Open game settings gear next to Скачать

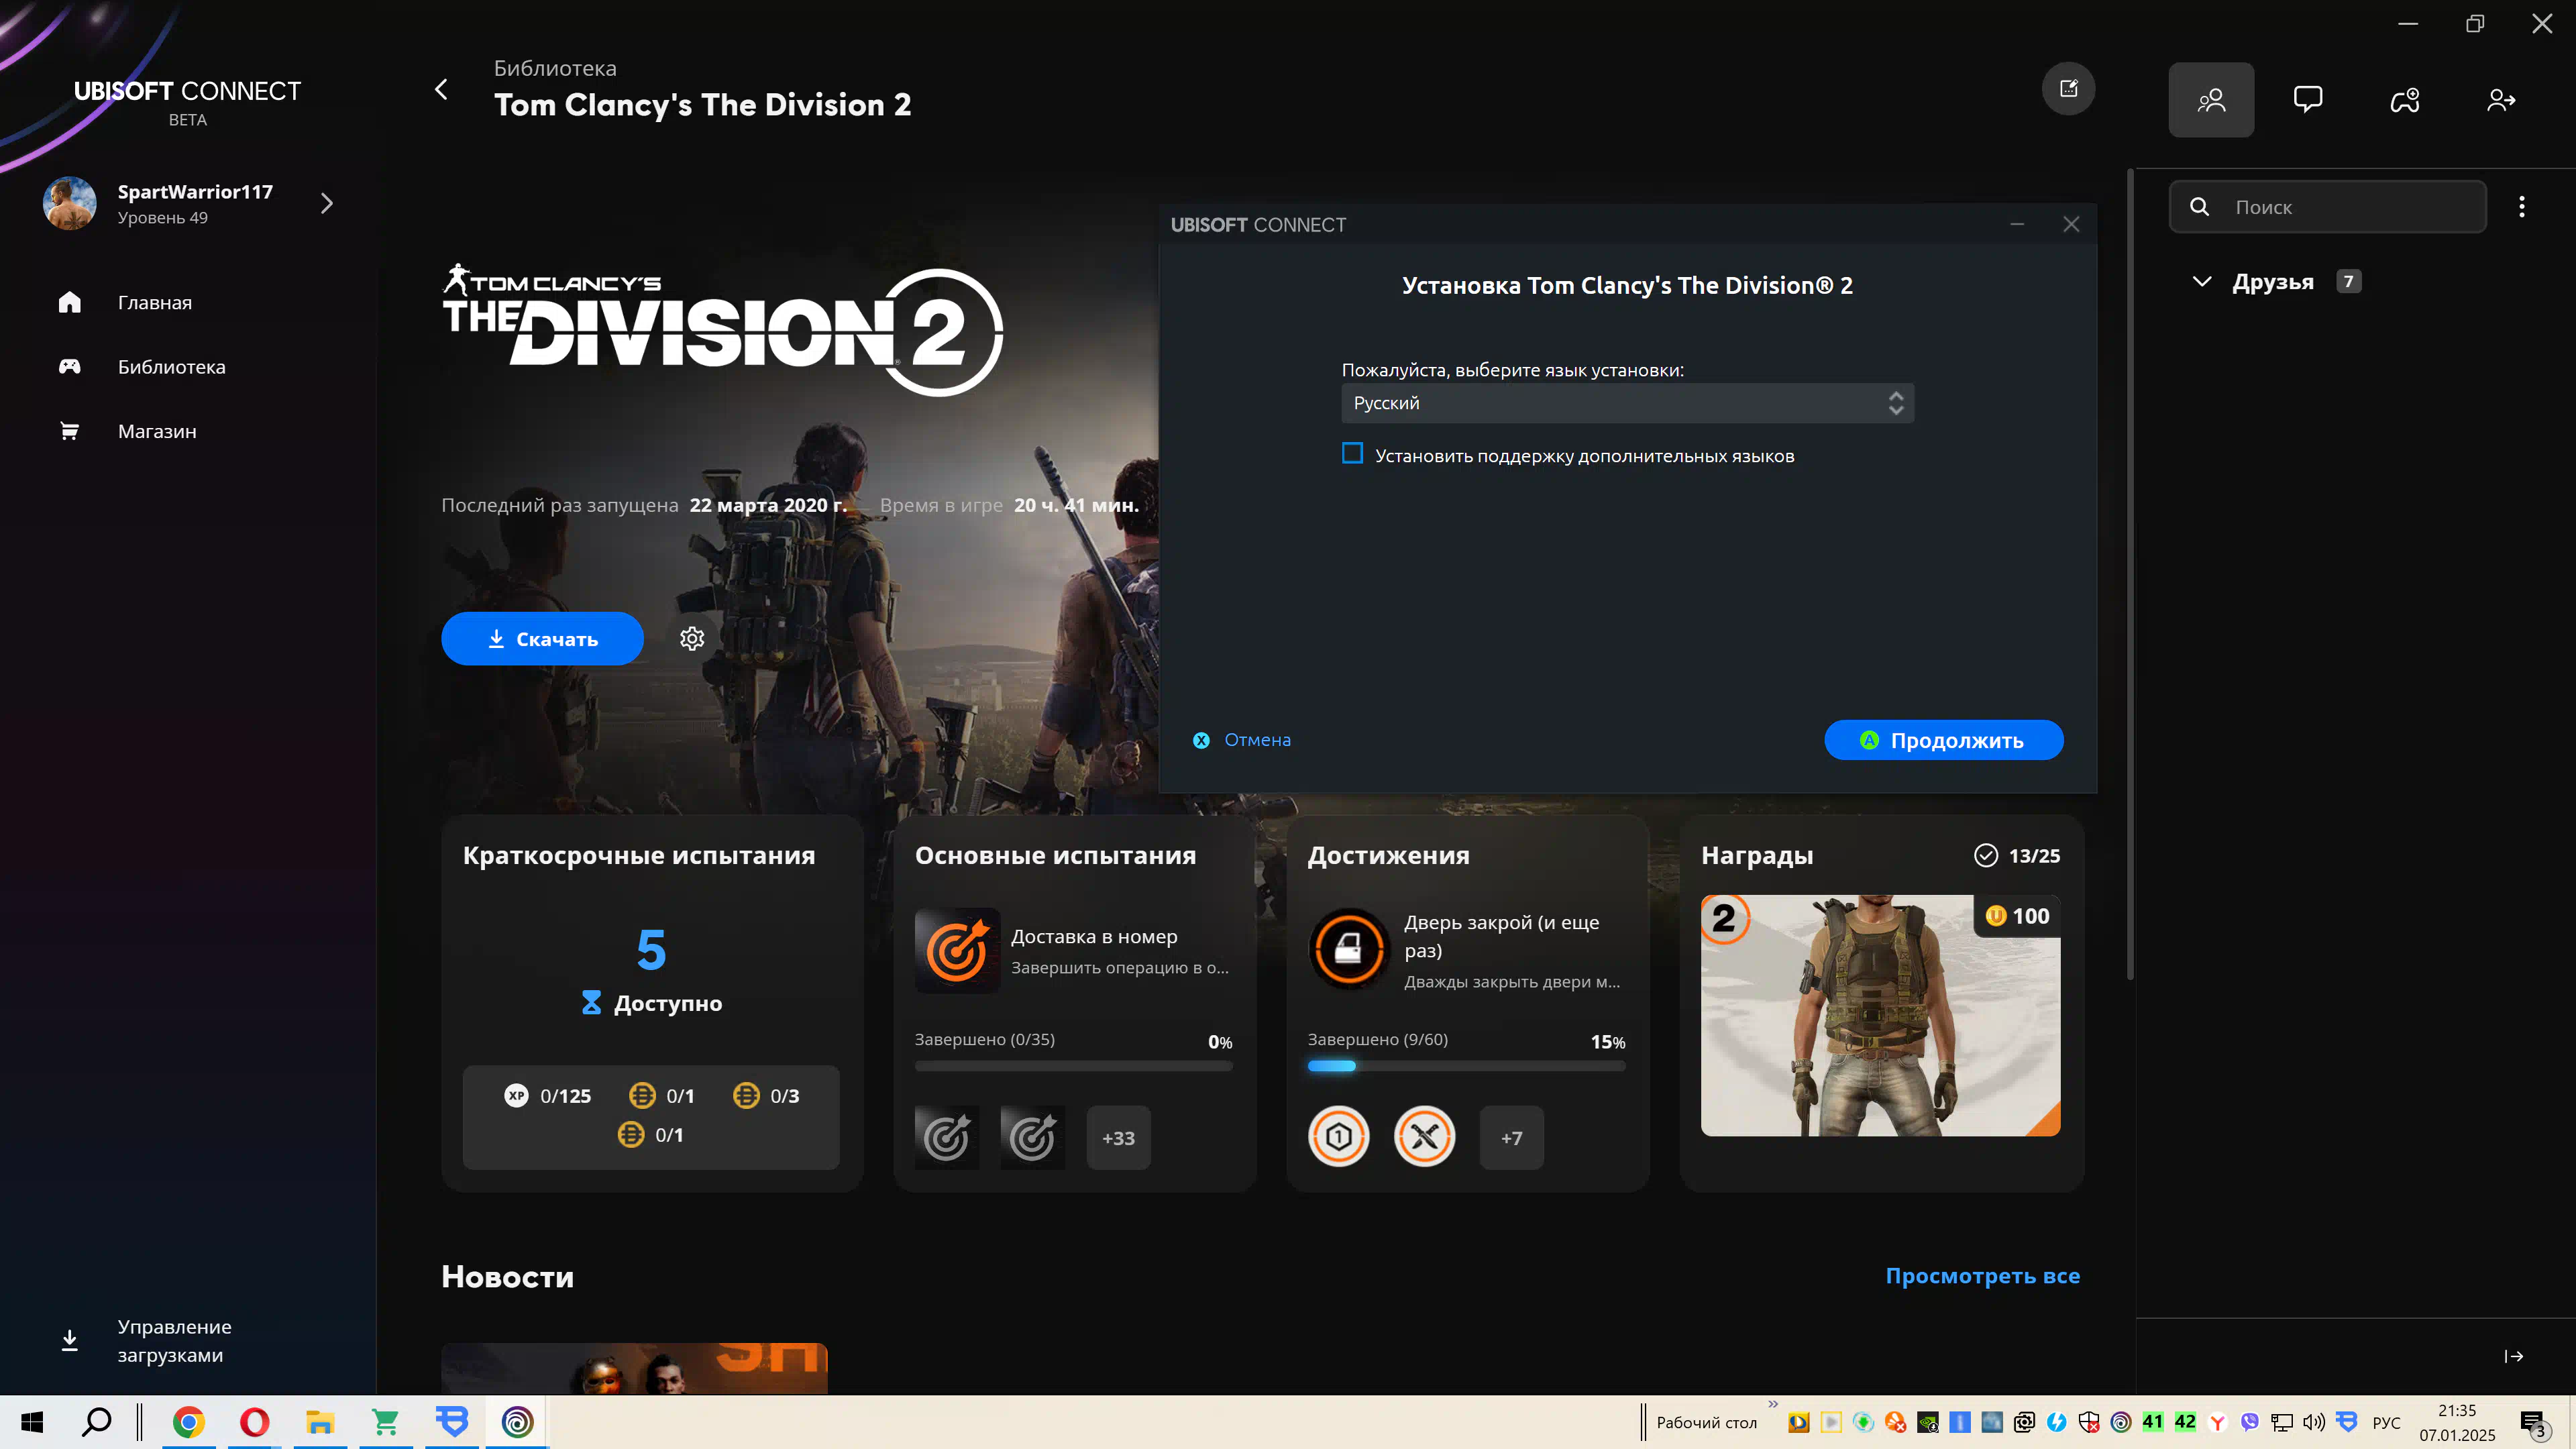point(692,638)
